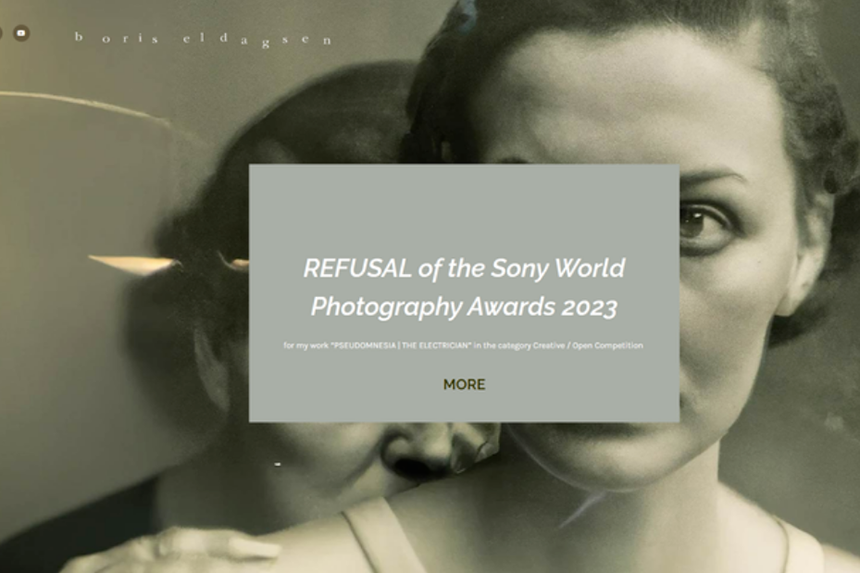Click the Creative / Open Competition text

[588, 345]
